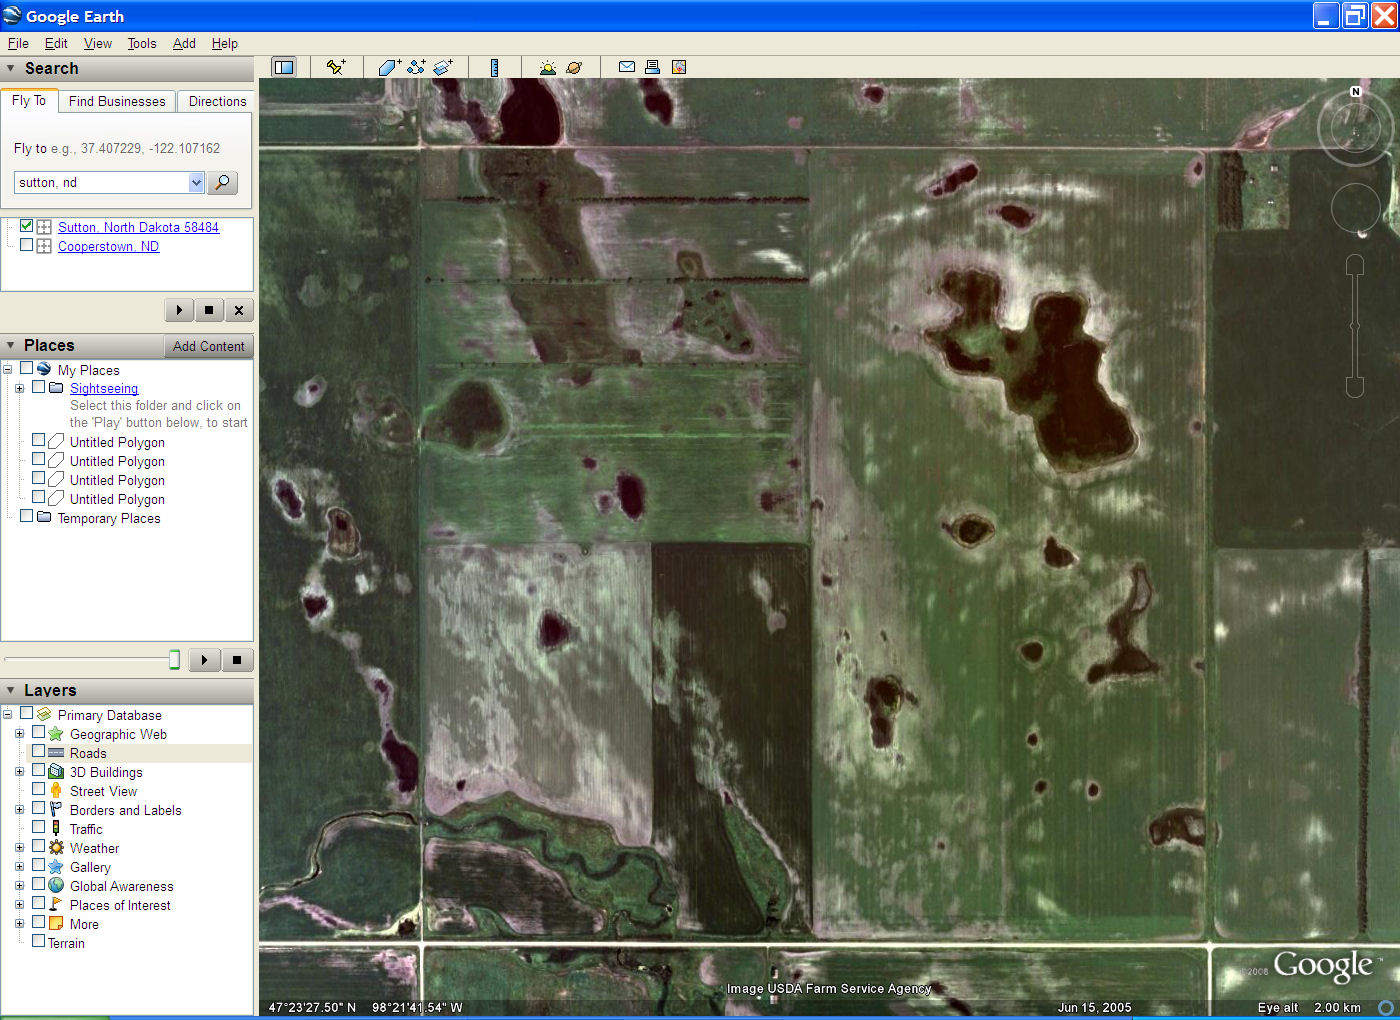Clear the search results
Viewport: 1400px width, 1020px height.
click(238, 310)
